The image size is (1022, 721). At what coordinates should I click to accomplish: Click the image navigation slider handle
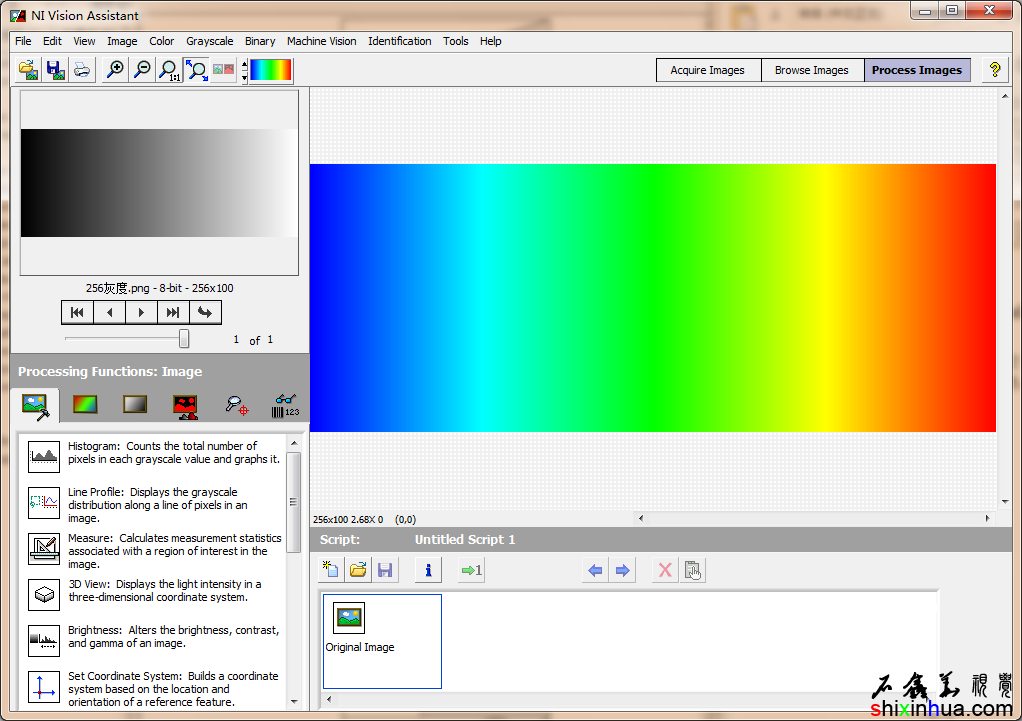coord(184,339)
